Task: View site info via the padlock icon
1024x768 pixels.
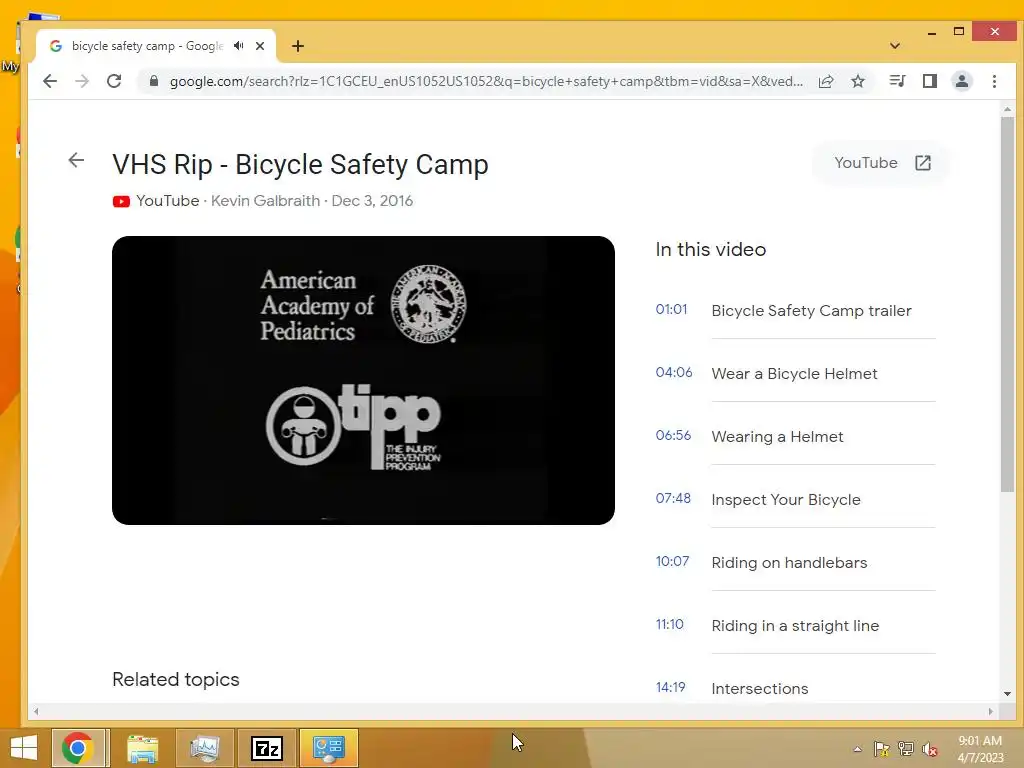Action: [153, 81]
